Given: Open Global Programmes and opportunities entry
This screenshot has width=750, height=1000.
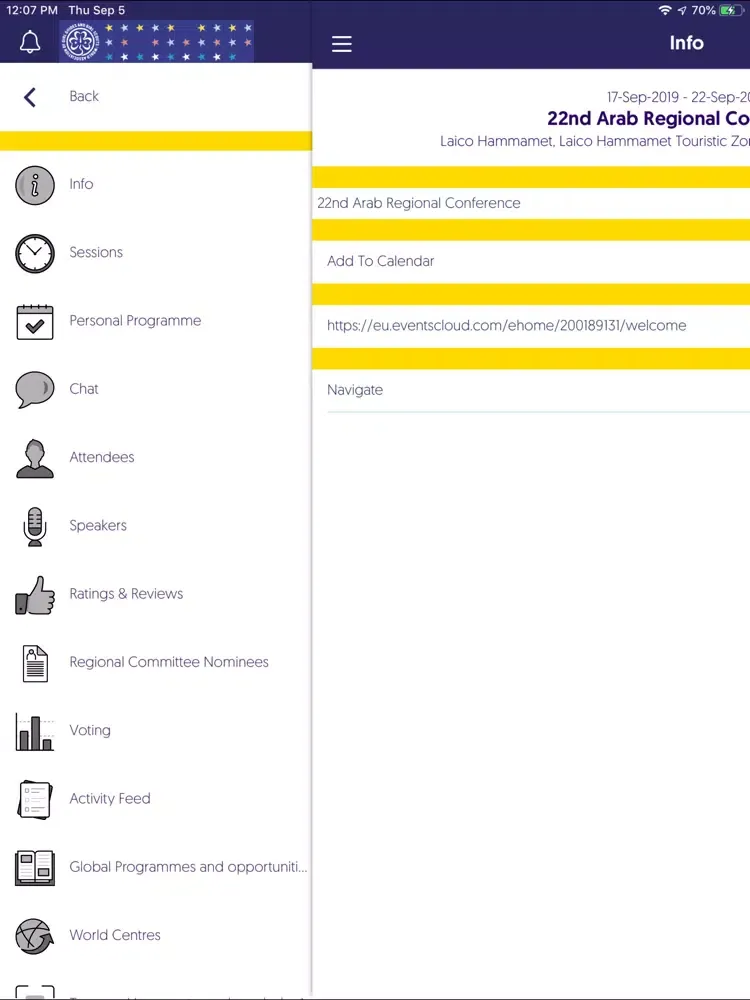Looking at the screenshot, I should 188,867.
